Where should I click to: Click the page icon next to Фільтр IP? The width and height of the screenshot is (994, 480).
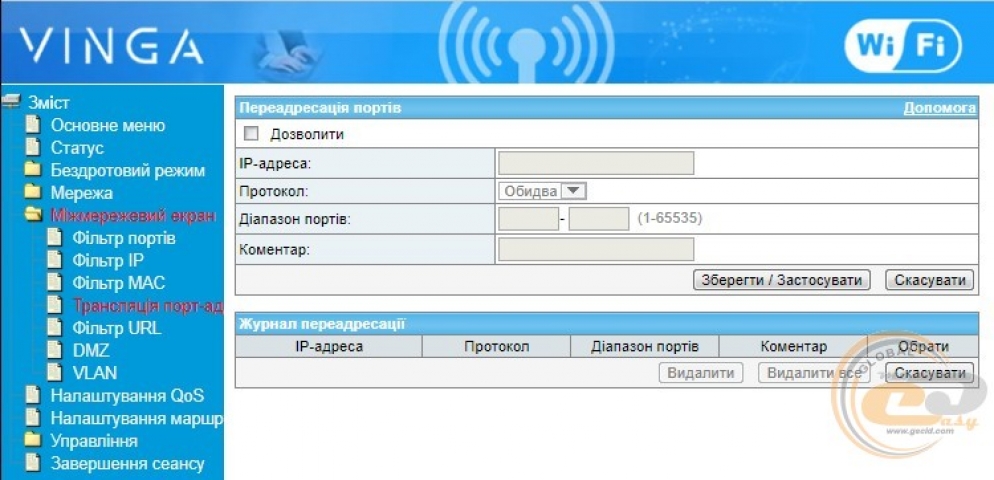coord(55,260)
